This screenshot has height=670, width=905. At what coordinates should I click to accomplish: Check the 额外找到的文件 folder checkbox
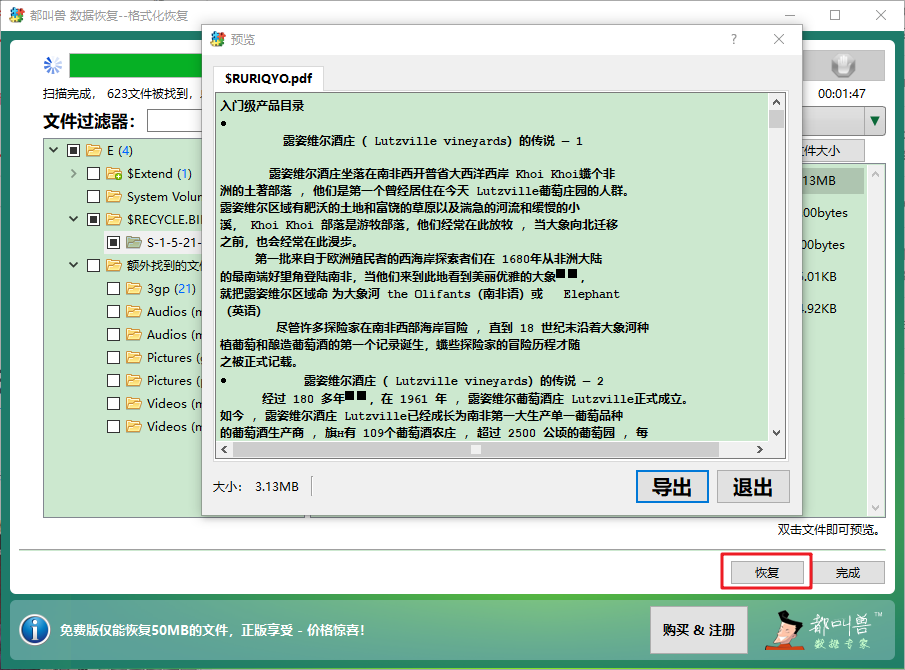94,265
